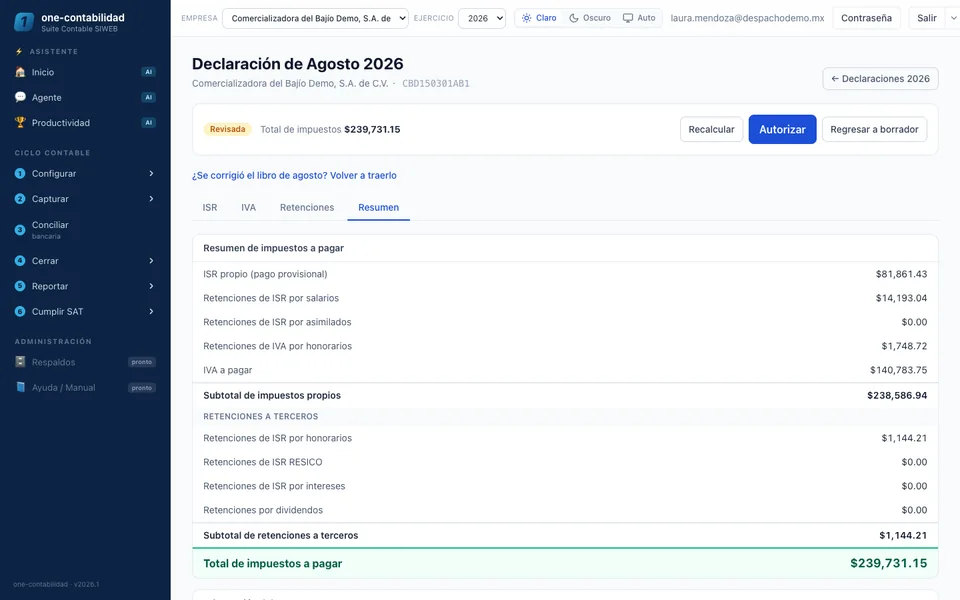Viewport: 960px width, 600px height.
Task: Switch to the Oscuro dark theme
Action: pyautogui.click(x=590, y=18)
